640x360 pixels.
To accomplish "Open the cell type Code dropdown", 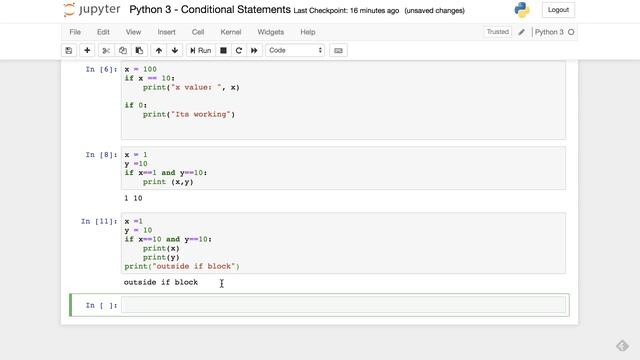I will 295,51.
